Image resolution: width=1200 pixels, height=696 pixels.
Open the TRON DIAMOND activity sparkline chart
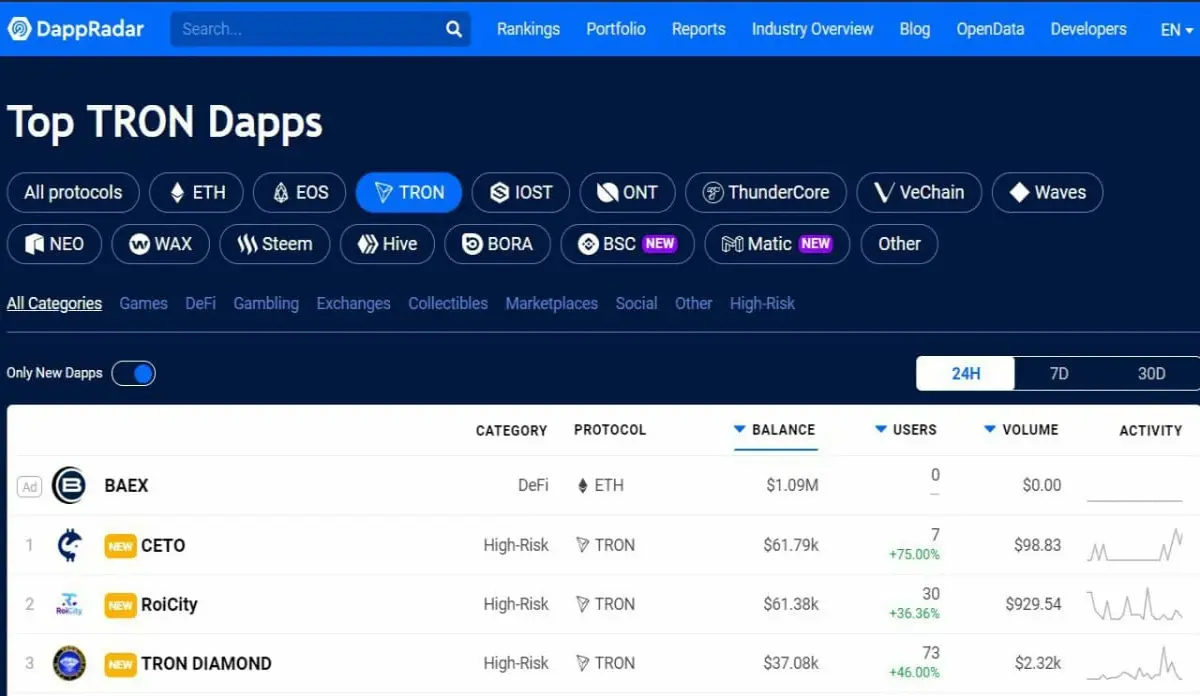point(1135,663)
